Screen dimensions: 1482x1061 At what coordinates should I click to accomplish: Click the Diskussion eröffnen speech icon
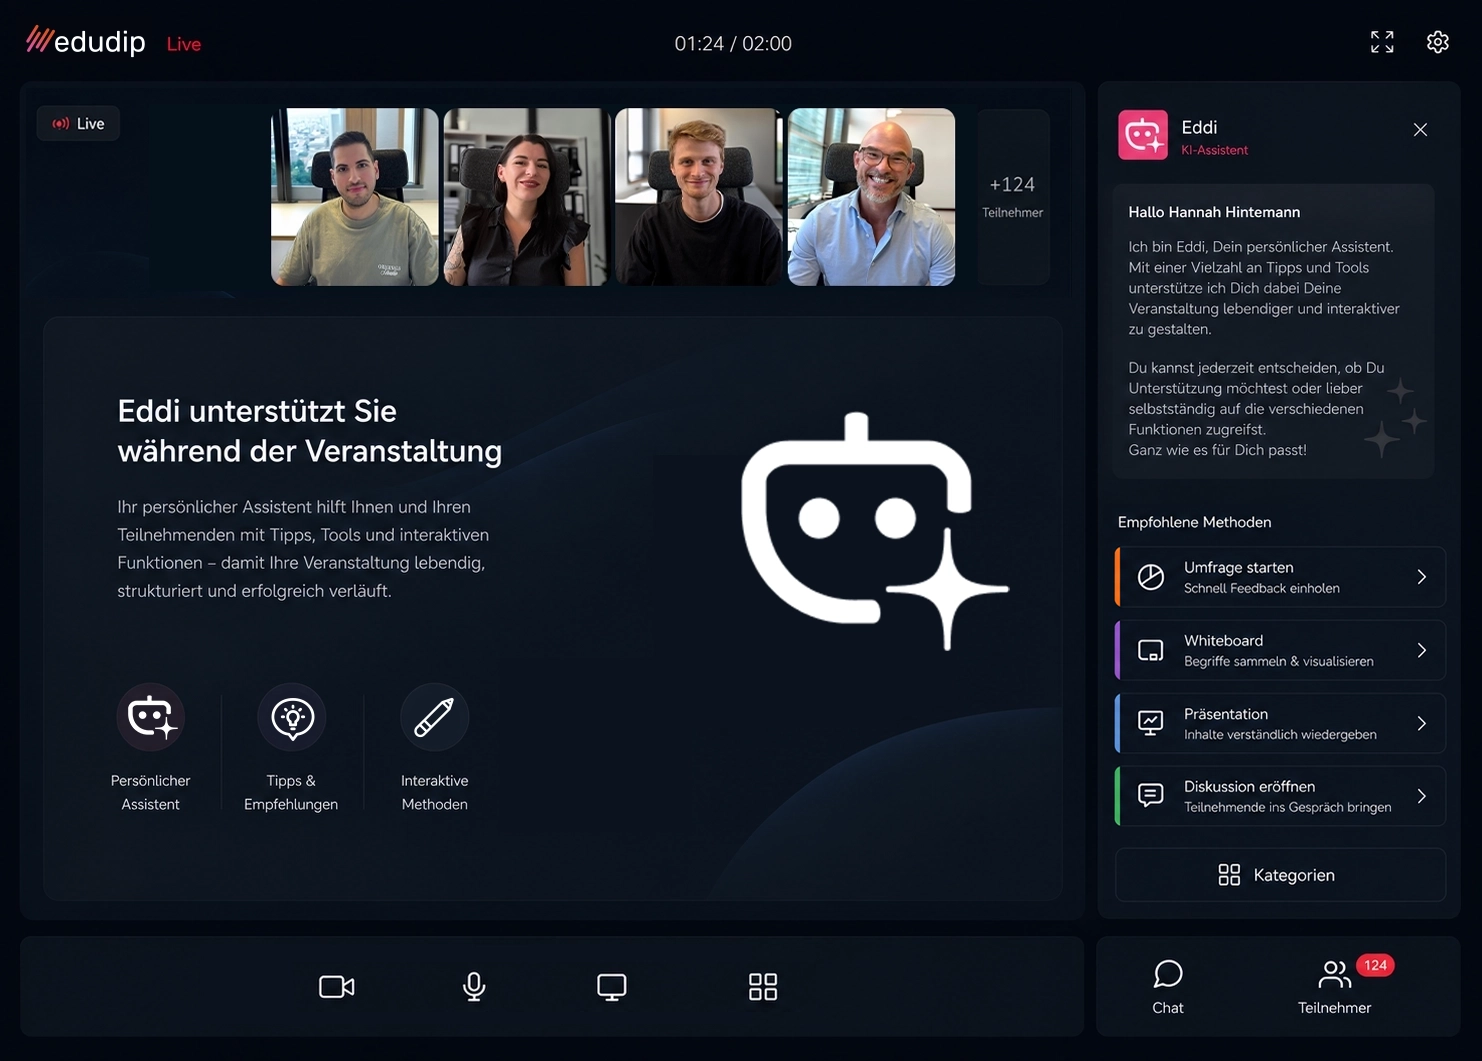coord(1151,796)
